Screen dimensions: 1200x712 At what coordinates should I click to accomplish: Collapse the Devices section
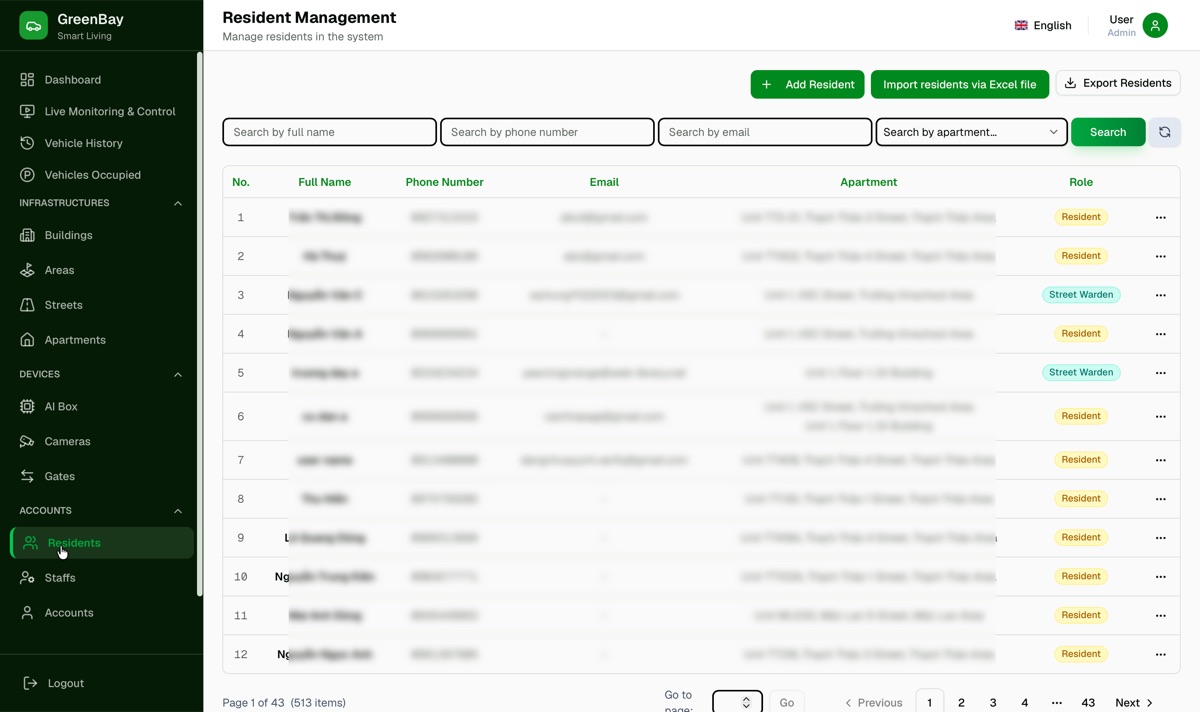tap(178, 374)
